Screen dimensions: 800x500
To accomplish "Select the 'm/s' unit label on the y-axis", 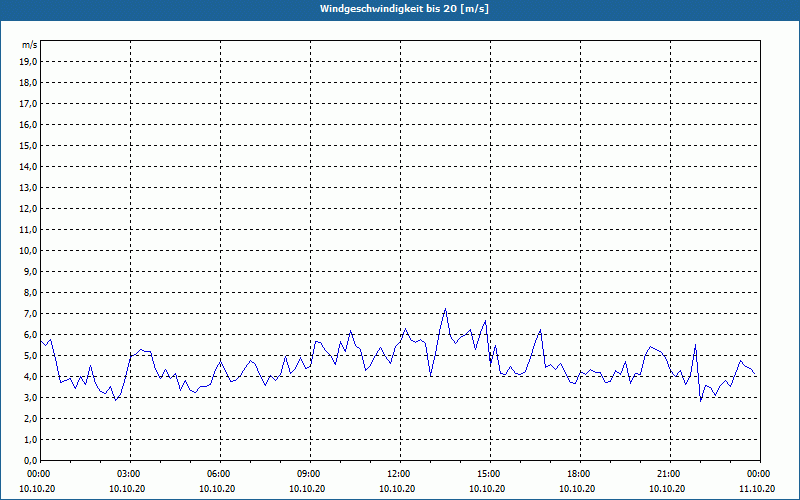I will [30, 45].
